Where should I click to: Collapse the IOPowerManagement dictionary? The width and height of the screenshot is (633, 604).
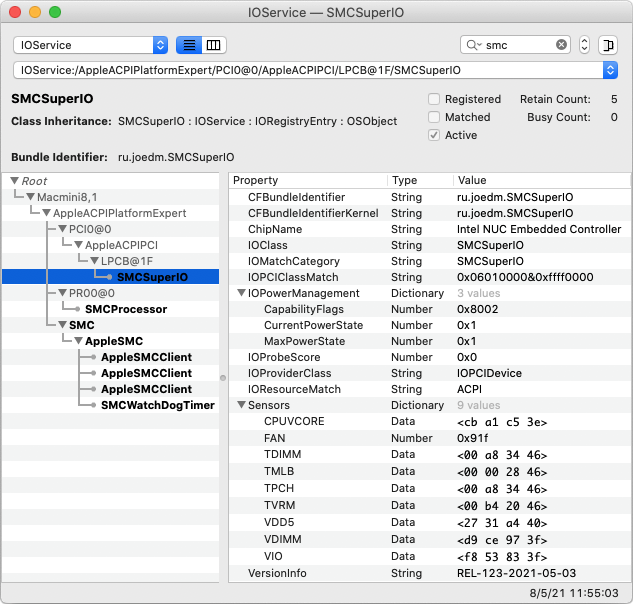[241, 293]
